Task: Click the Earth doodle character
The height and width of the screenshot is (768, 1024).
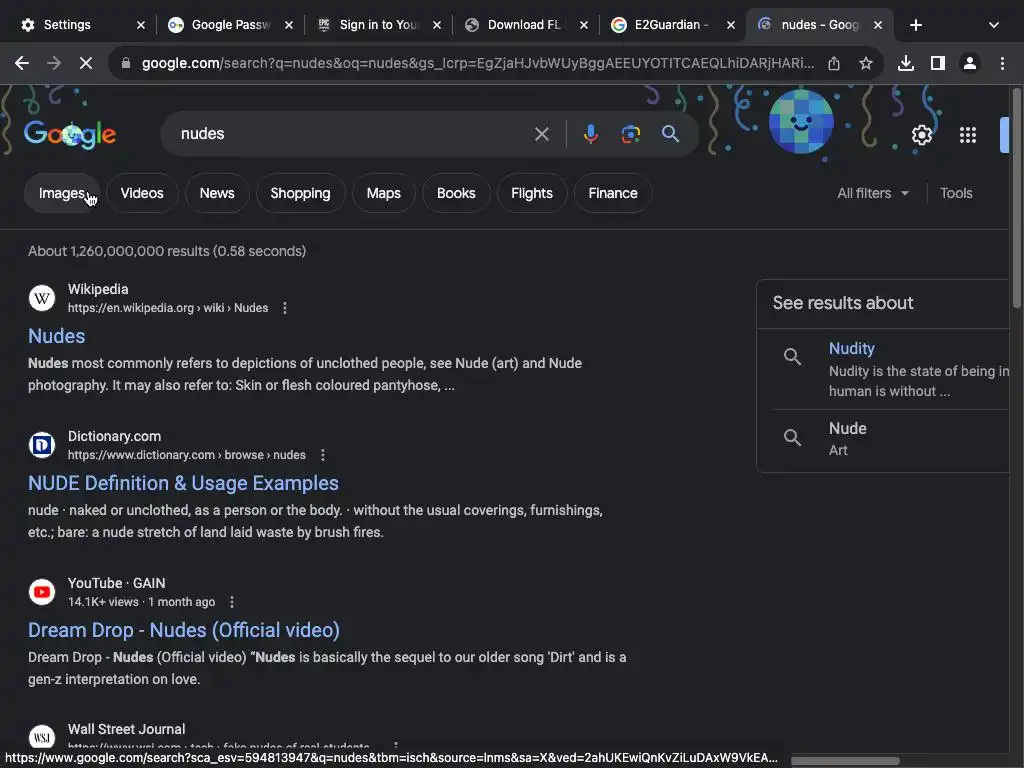Action: [801, 122]
